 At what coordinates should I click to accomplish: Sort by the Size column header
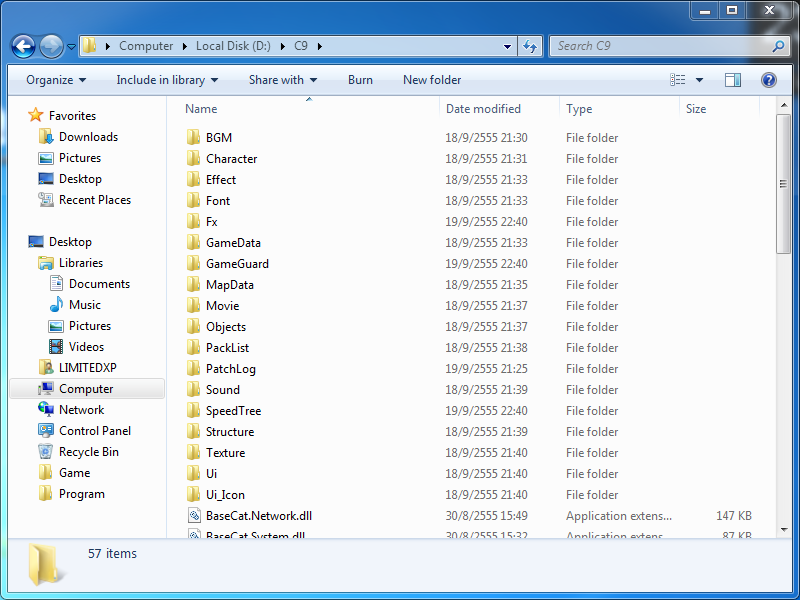tap(696, 109)
